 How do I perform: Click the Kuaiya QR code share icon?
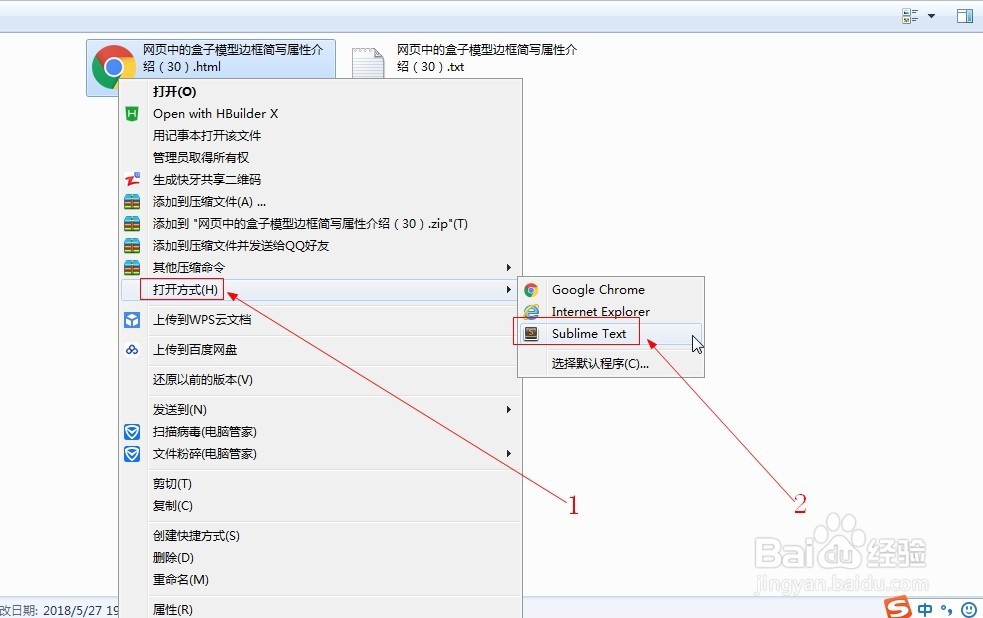tap(132, 180)
